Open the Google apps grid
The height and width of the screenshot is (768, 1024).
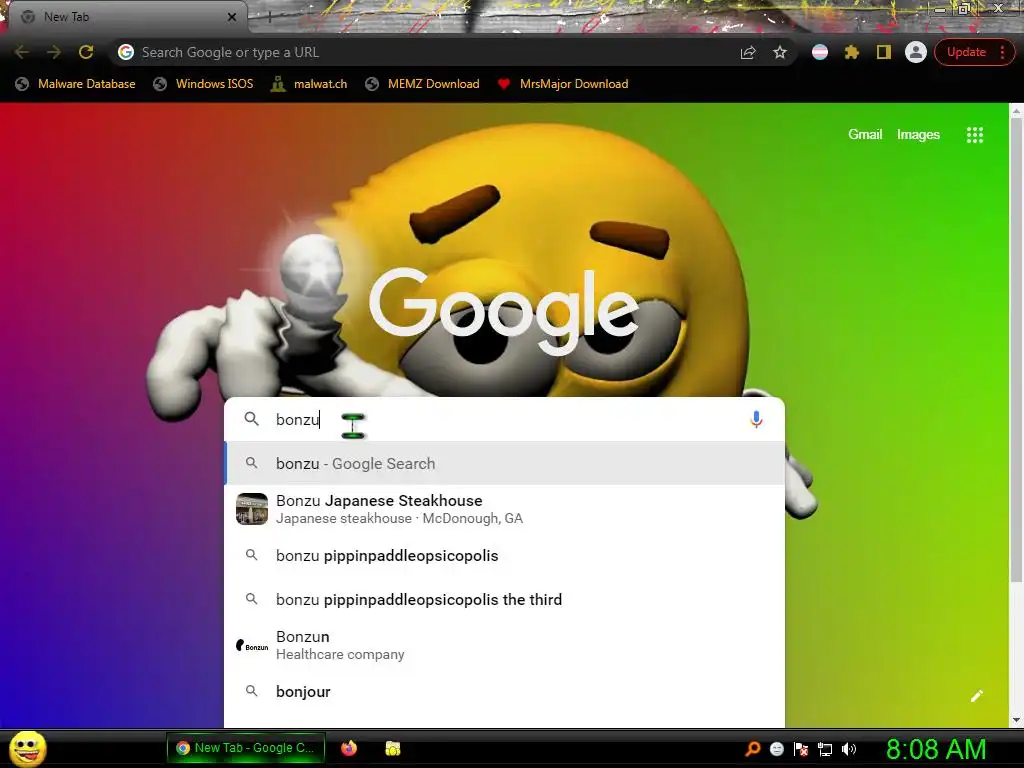pyautogui.click(x=974, y=135)
